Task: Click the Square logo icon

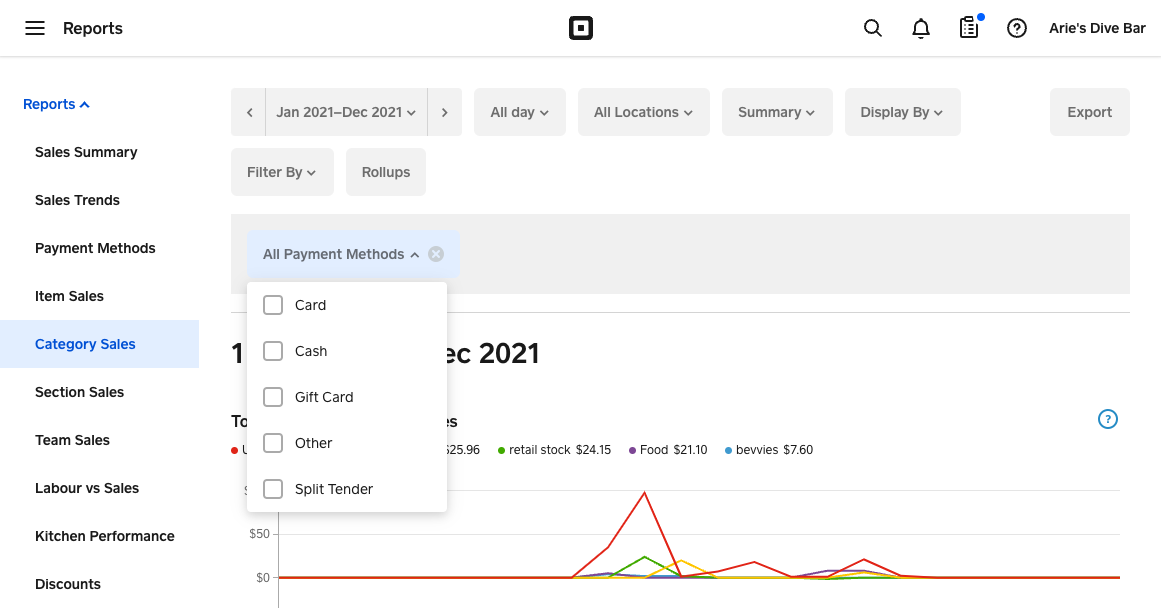Action: tap(581, 28)
